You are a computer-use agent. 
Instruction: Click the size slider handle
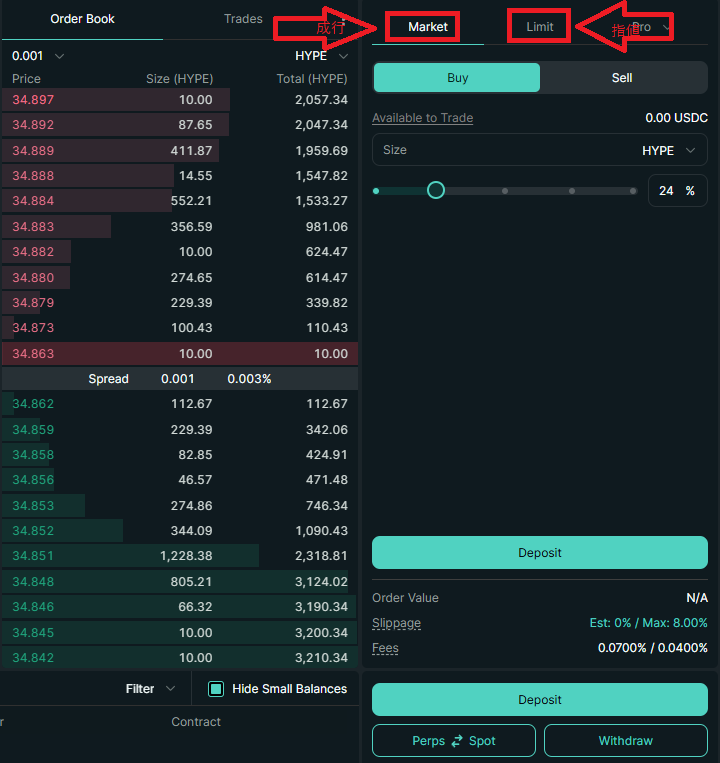tap(436, 190)
